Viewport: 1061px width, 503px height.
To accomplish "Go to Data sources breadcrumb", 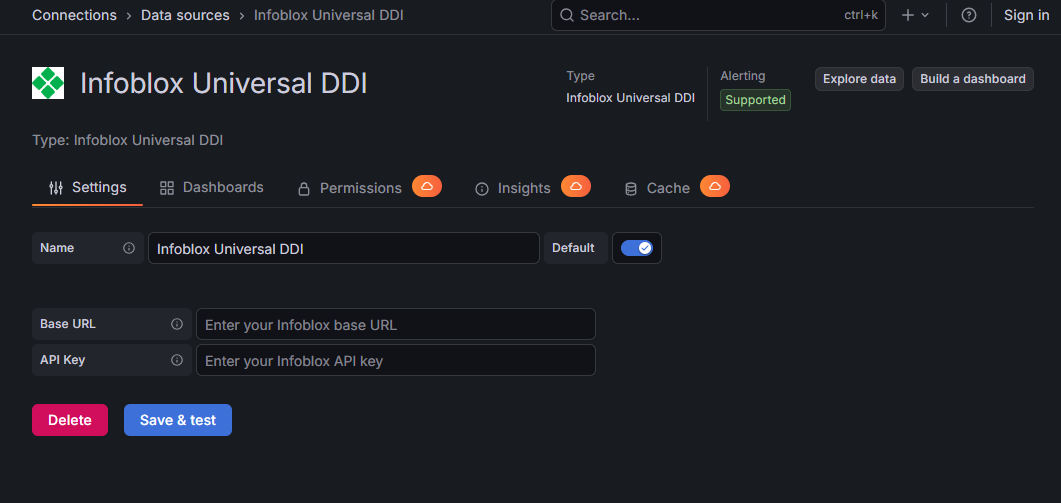I will coord(185,15).
